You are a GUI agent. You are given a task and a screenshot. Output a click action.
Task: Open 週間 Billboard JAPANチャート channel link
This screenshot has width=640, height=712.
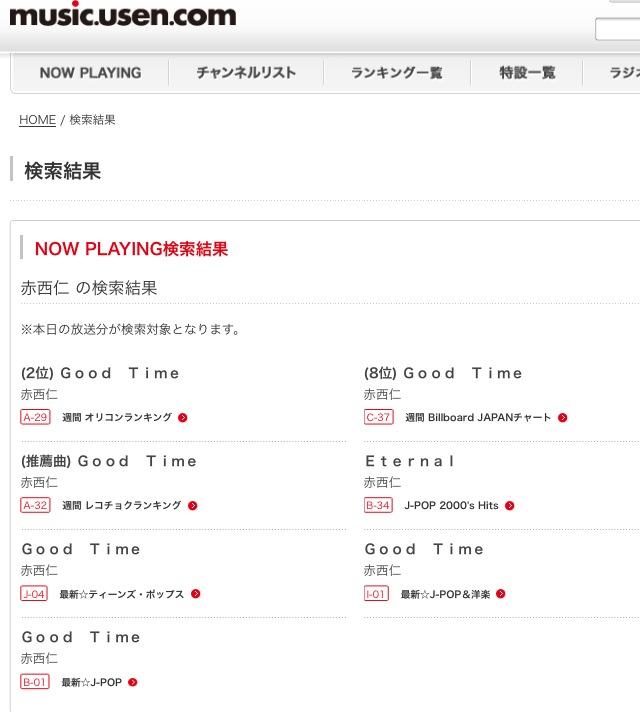478,417
